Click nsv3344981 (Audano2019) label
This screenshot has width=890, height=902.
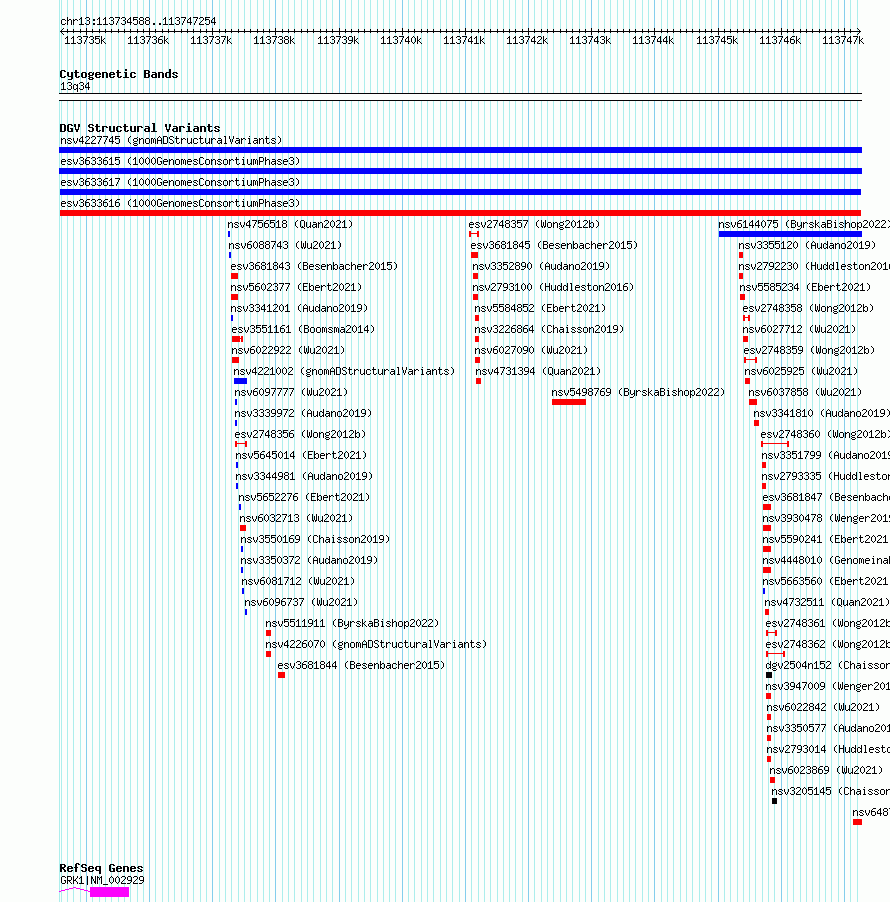pos(304,476)
